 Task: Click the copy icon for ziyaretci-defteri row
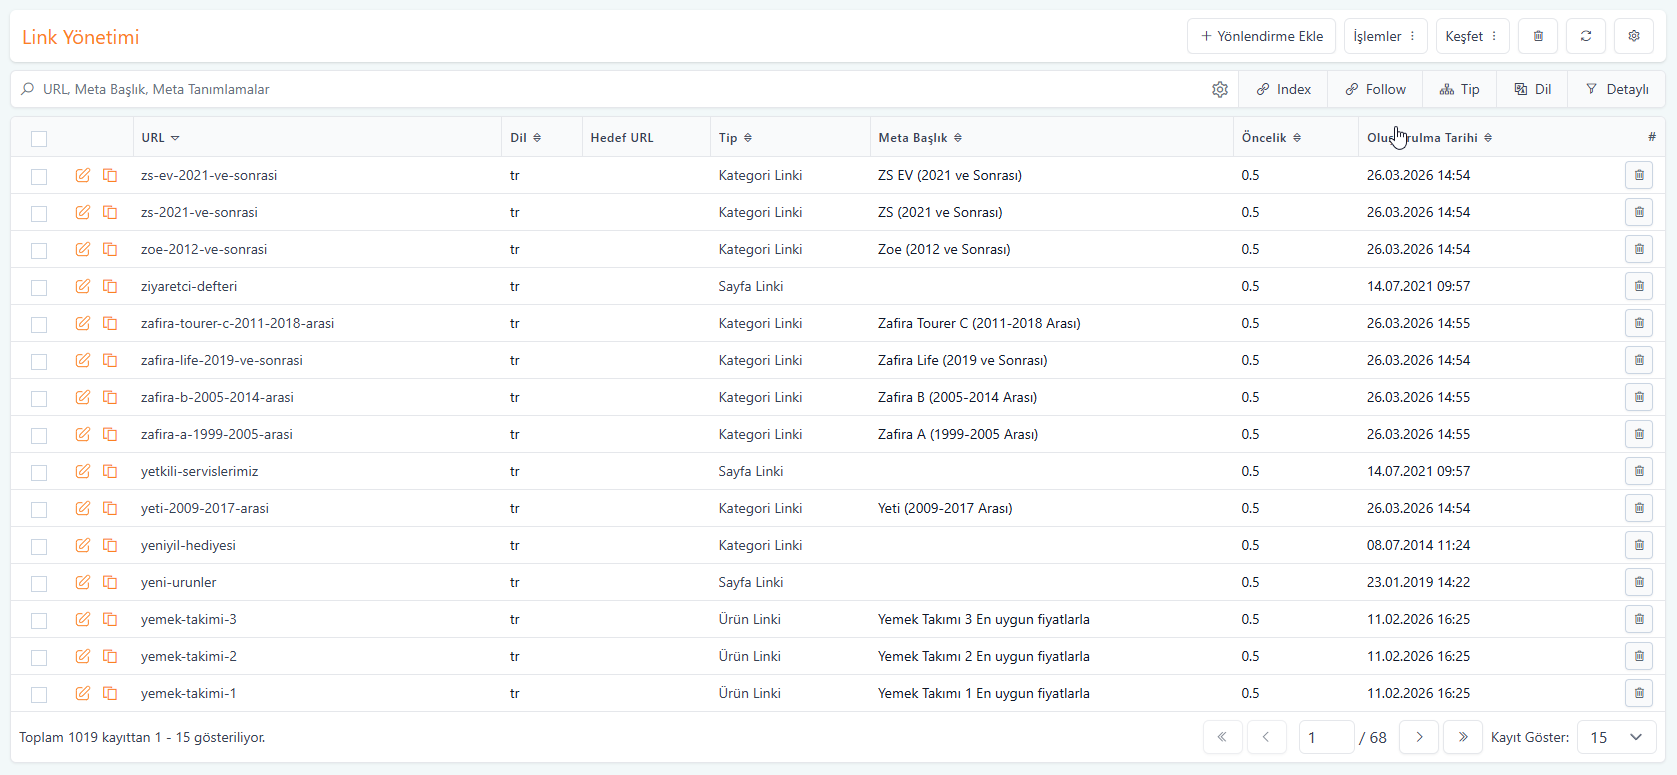[x=110, y=286]
